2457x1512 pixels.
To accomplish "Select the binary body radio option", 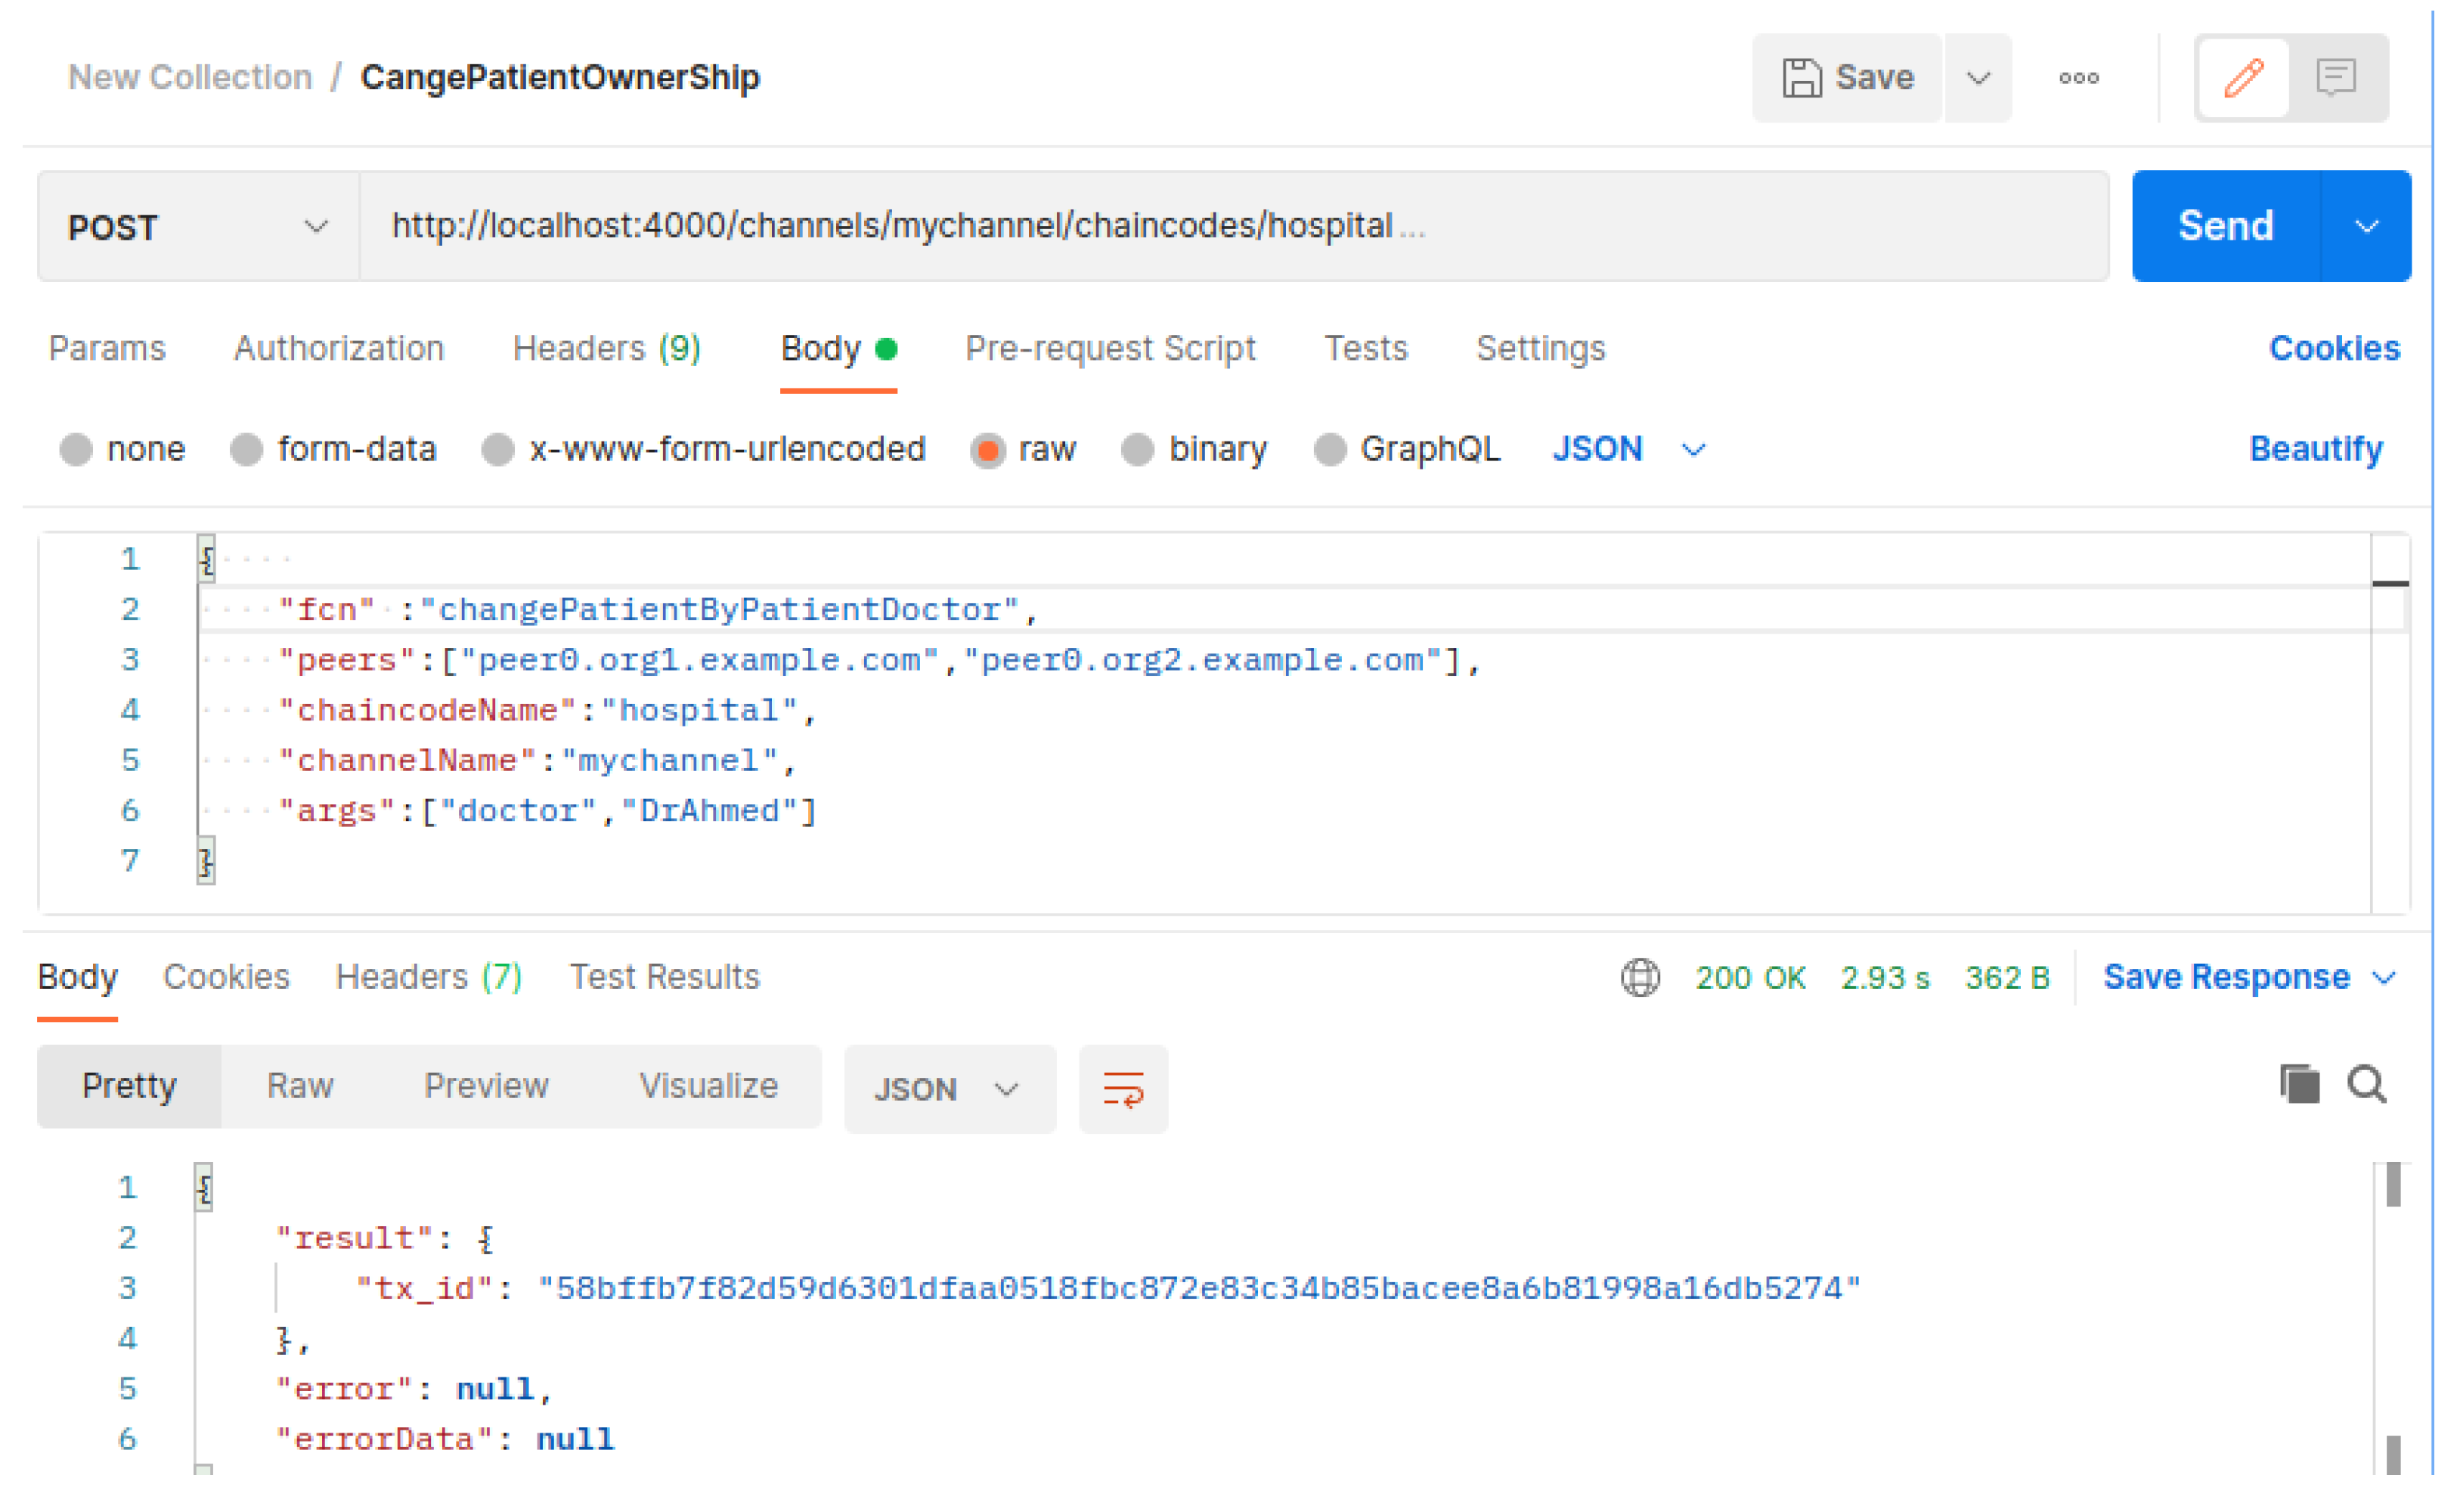I will [x=1137, y=450].
